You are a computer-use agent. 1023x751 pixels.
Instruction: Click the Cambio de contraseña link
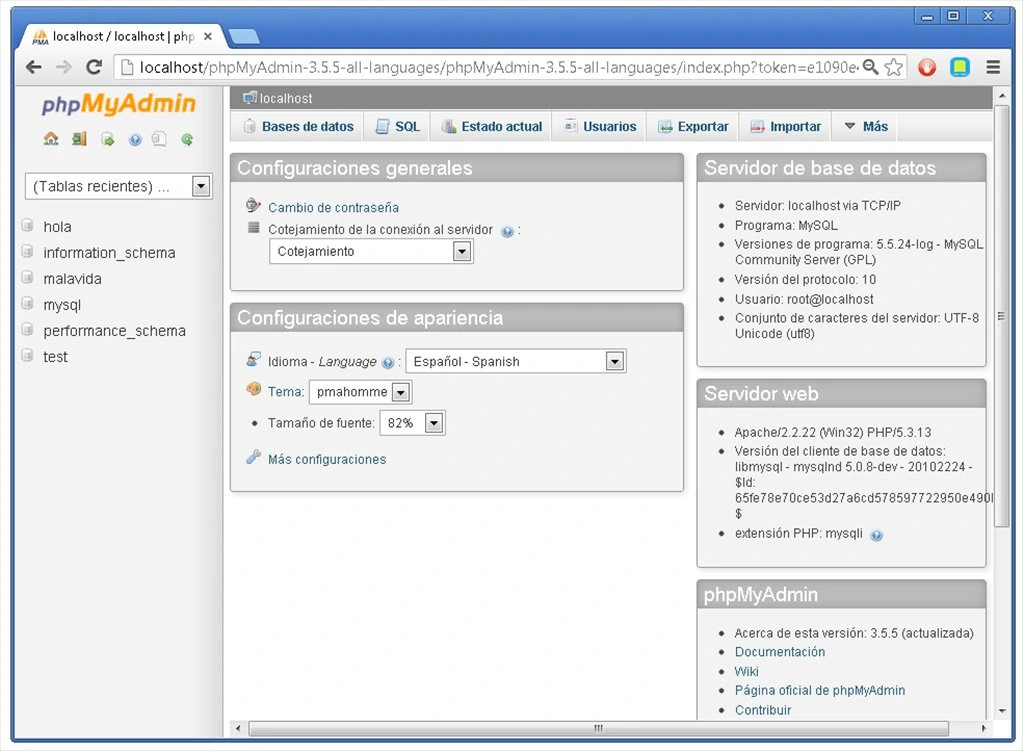(333, 207)
